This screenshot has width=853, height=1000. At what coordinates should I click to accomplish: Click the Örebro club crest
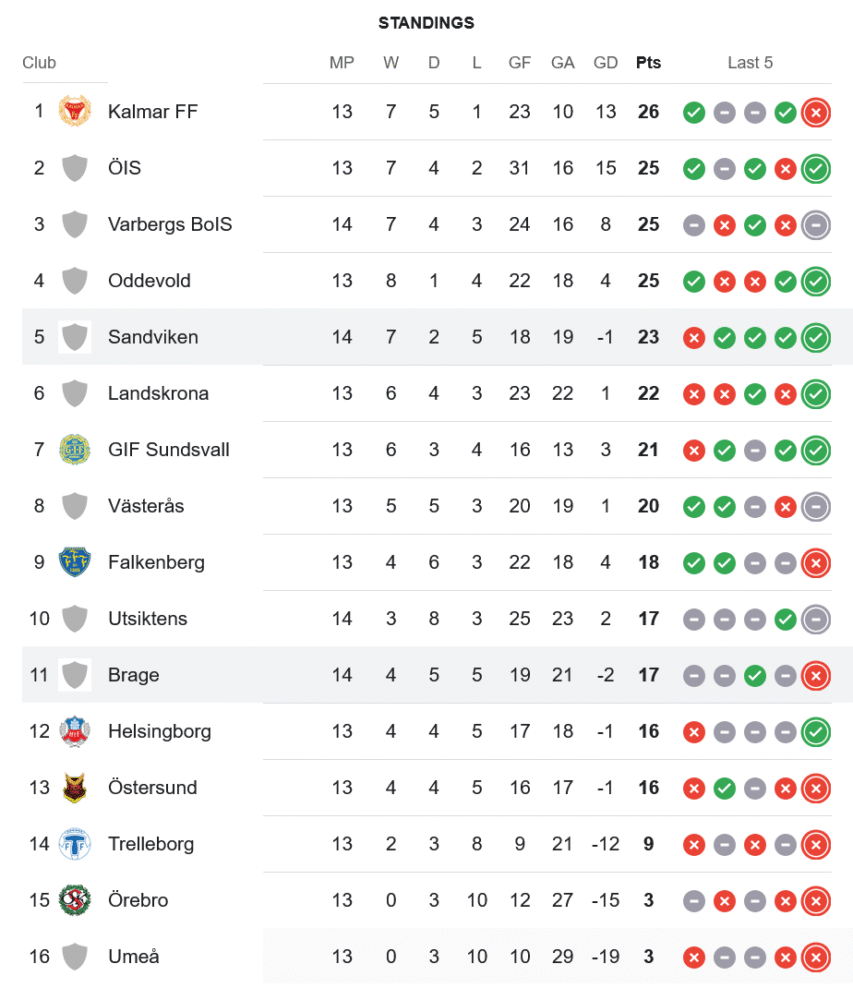point(74,900)
